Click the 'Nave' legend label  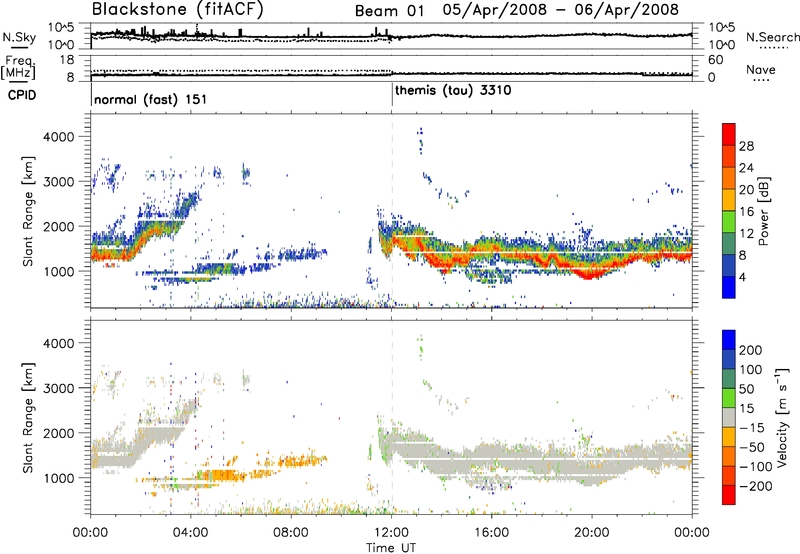point(761,69)
